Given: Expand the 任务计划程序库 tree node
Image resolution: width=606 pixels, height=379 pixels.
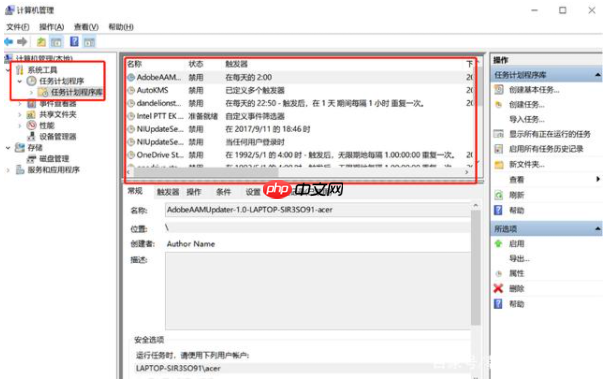Looking at the screenshot, I should click(32, 92).
